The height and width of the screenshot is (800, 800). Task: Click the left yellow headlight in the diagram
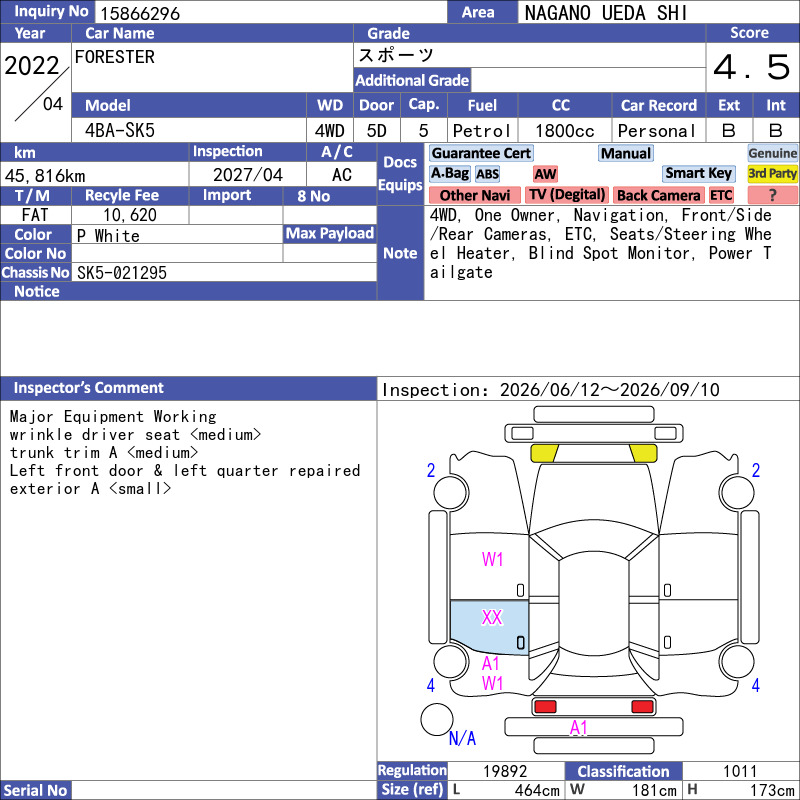pos(544,453)
